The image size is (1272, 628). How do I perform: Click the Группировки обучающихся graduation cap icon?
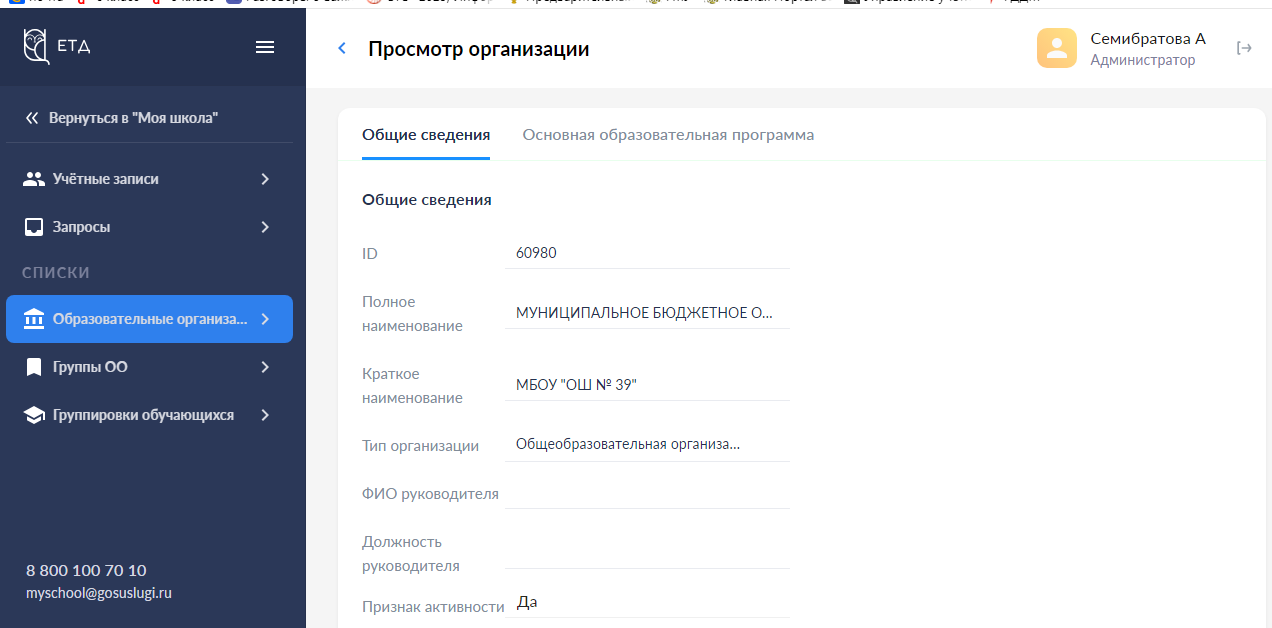click(x=34, y=415)
